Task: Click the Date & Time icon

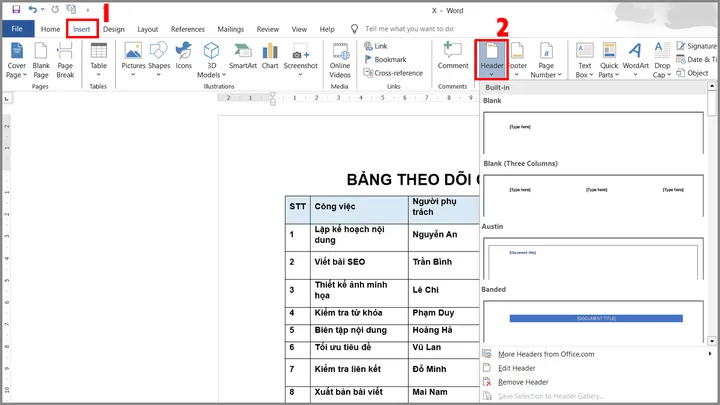Action: pyautogui.click(x=681, y=59)
